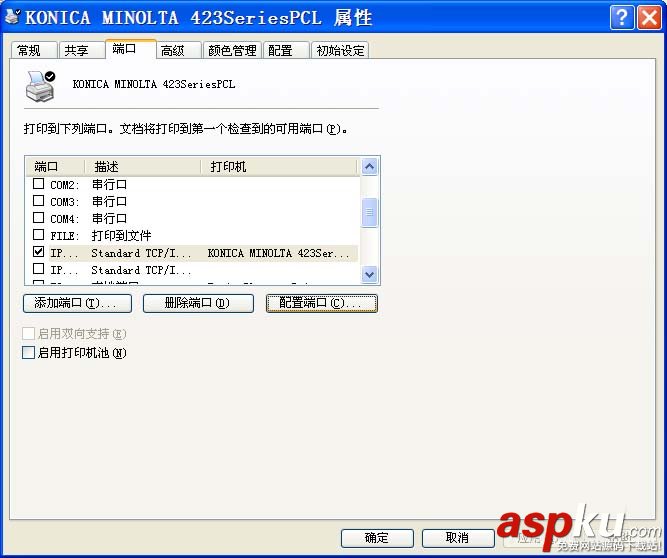The width and height of the screenshot is (667, 558).
Task: Select the KONICA MINOLTA 423Ser... printer cell
Action: click(x=279, y=253)
